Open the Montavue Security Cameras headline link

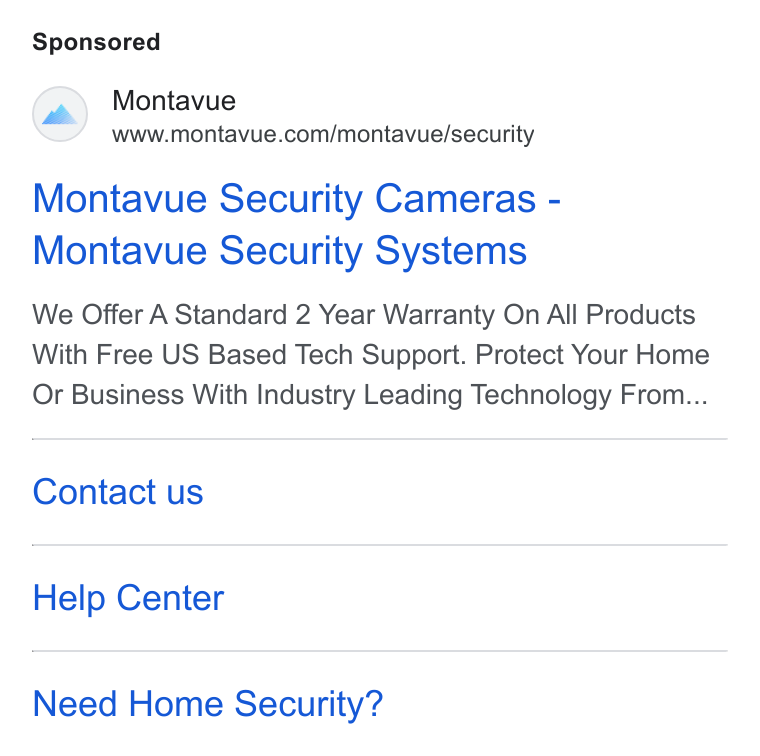point(296,224)
